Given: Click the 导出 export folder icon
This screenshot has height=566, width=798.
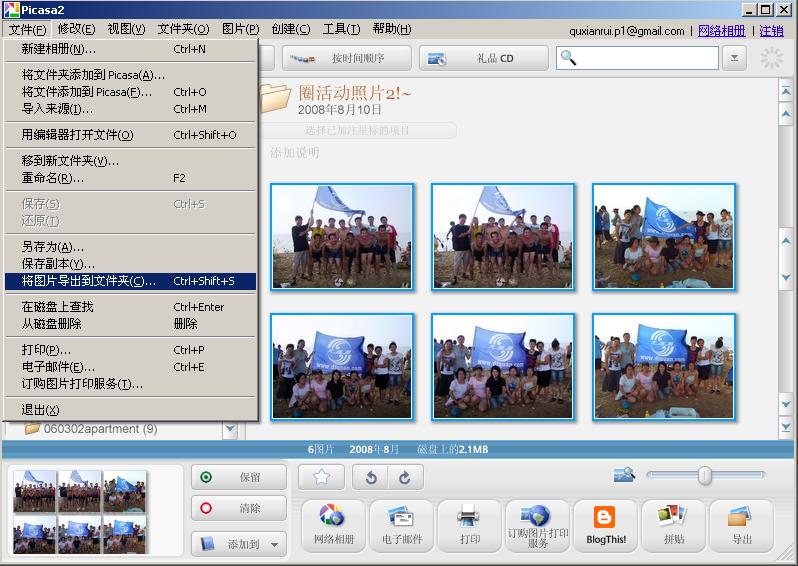Looking at the screenshot, I should [742, 526].
